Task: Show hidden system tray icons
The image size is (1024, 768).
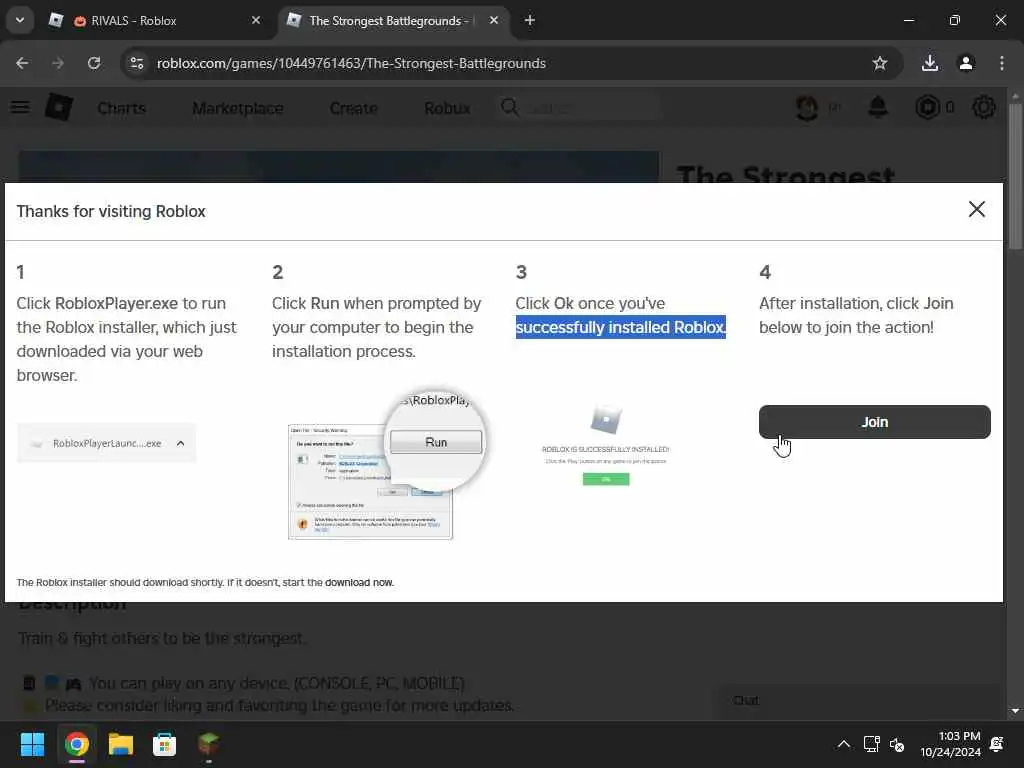Action: [844, 744]
